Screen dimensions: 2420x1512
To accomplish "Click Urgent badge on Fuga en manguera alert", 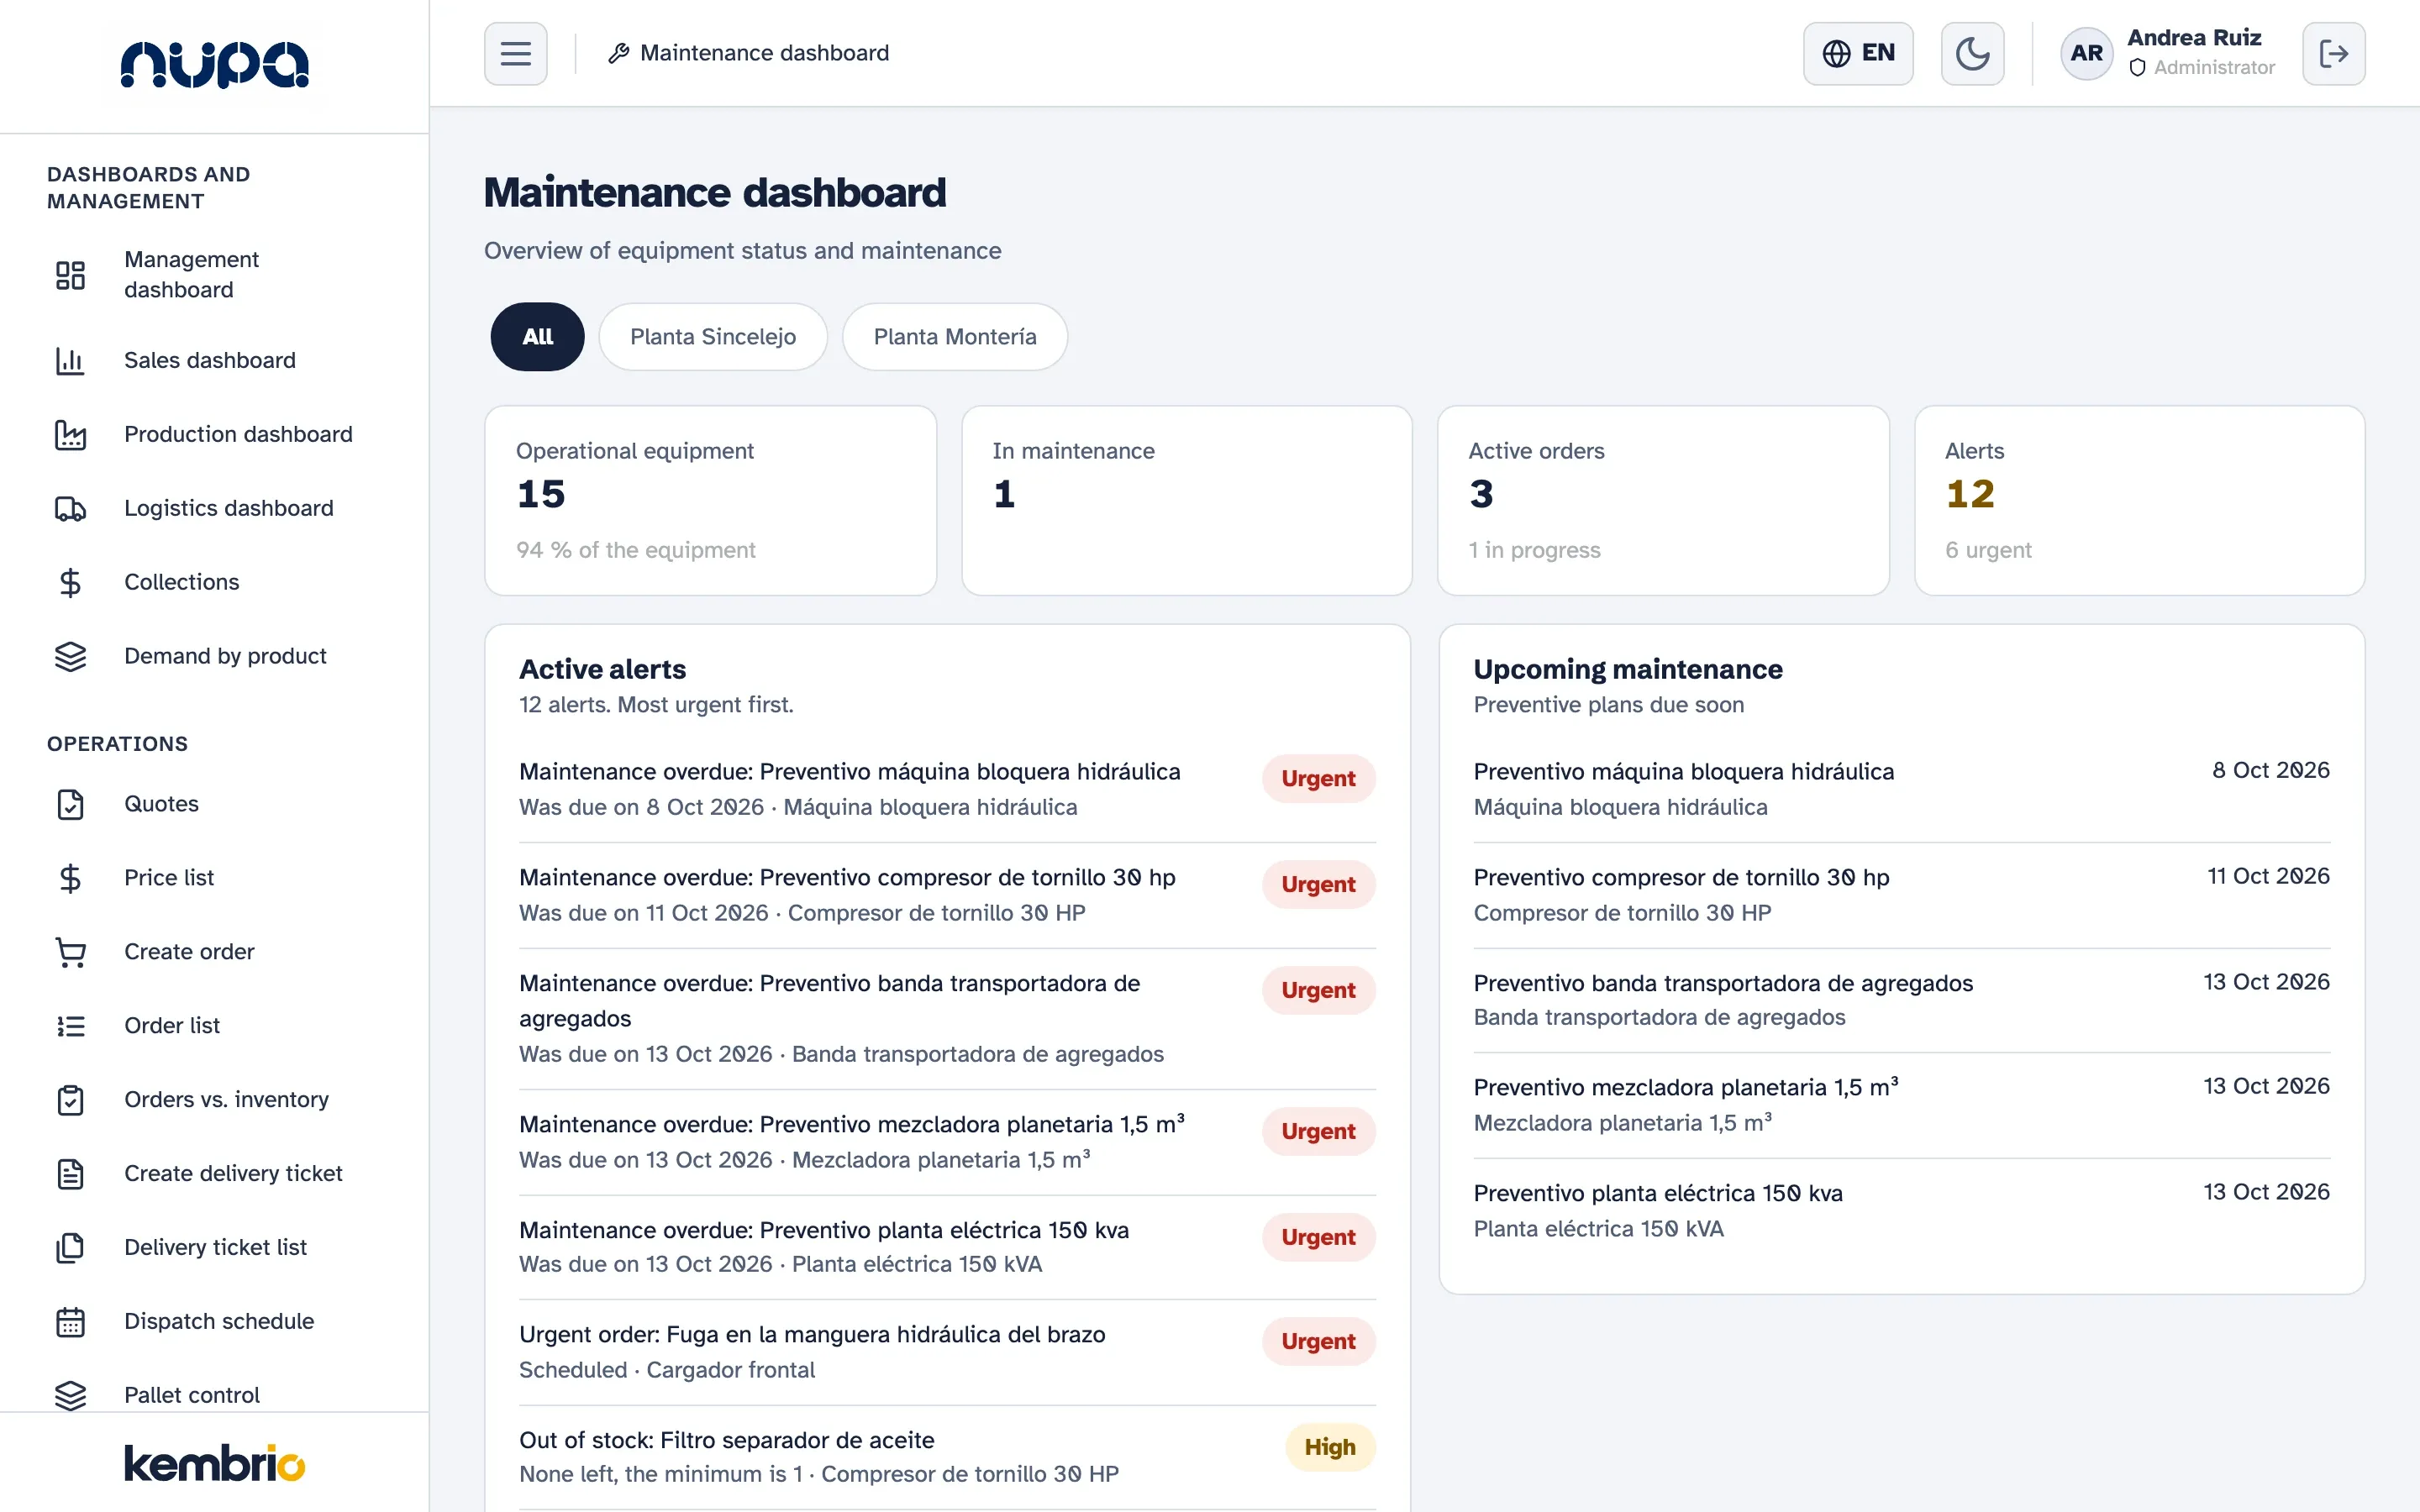I will click(1318, 1342).
